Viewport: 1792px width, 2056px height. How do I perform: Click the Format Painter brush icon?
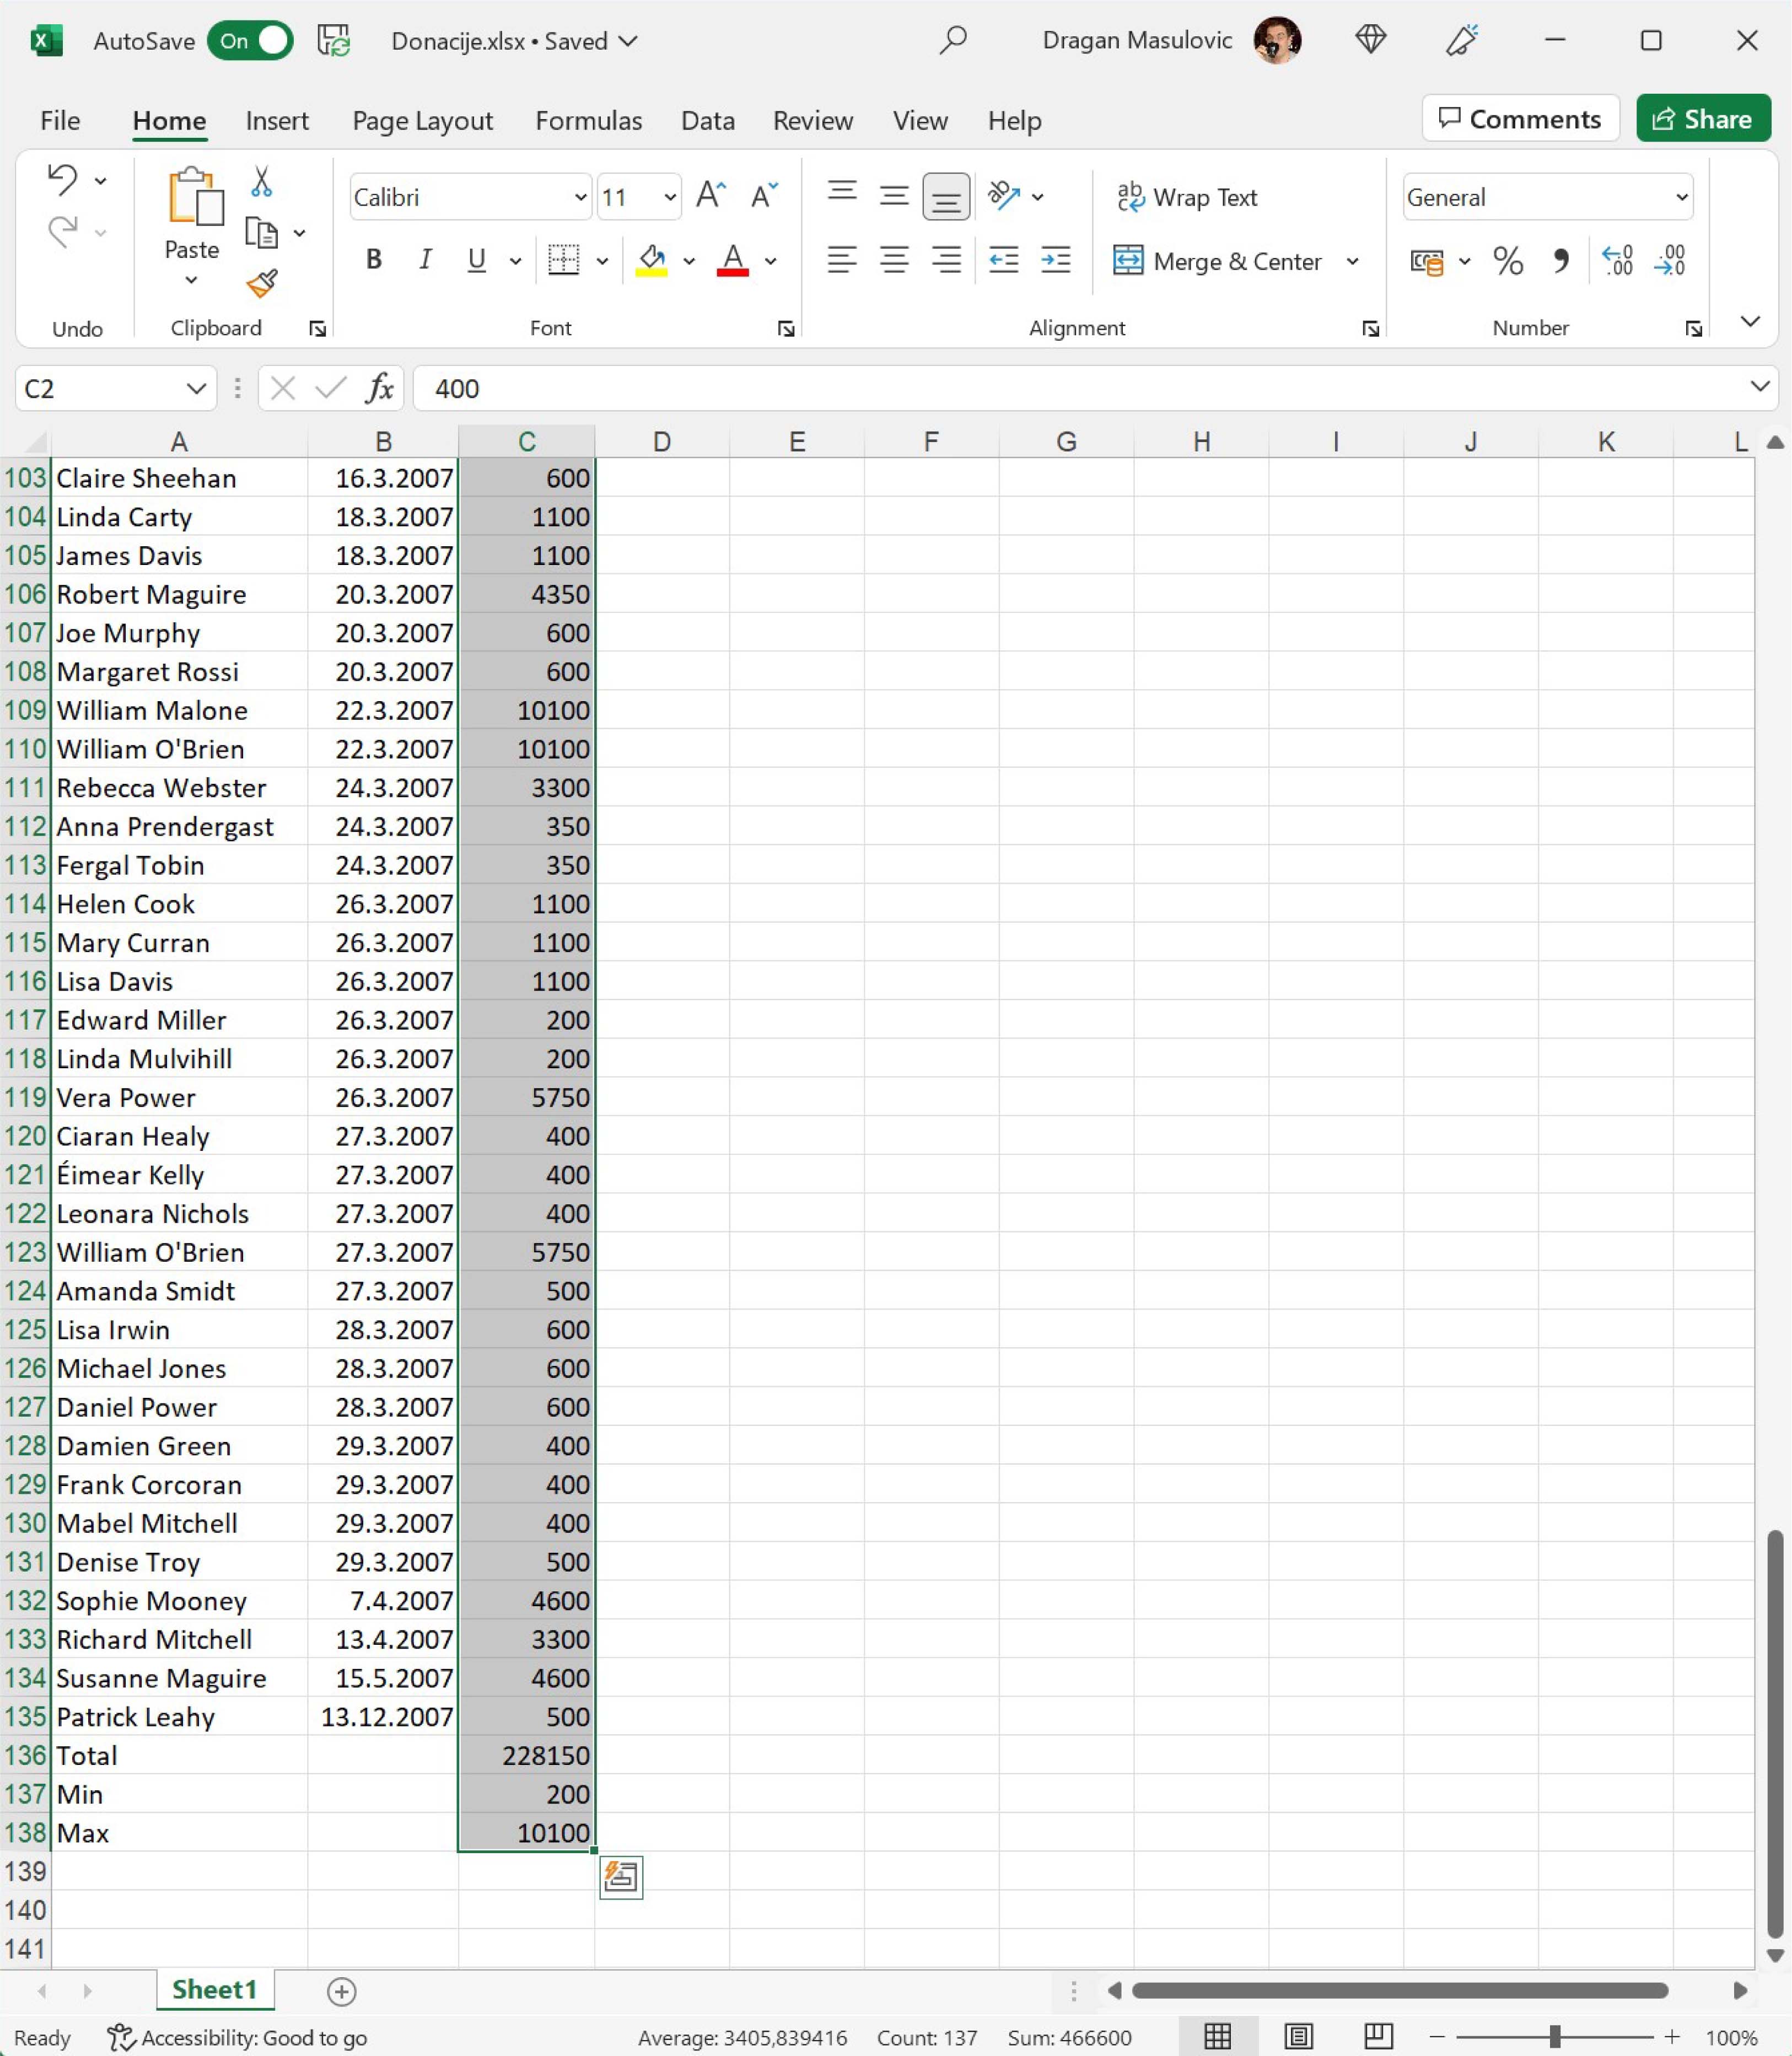pyautogui.click(x=262, y=284)
